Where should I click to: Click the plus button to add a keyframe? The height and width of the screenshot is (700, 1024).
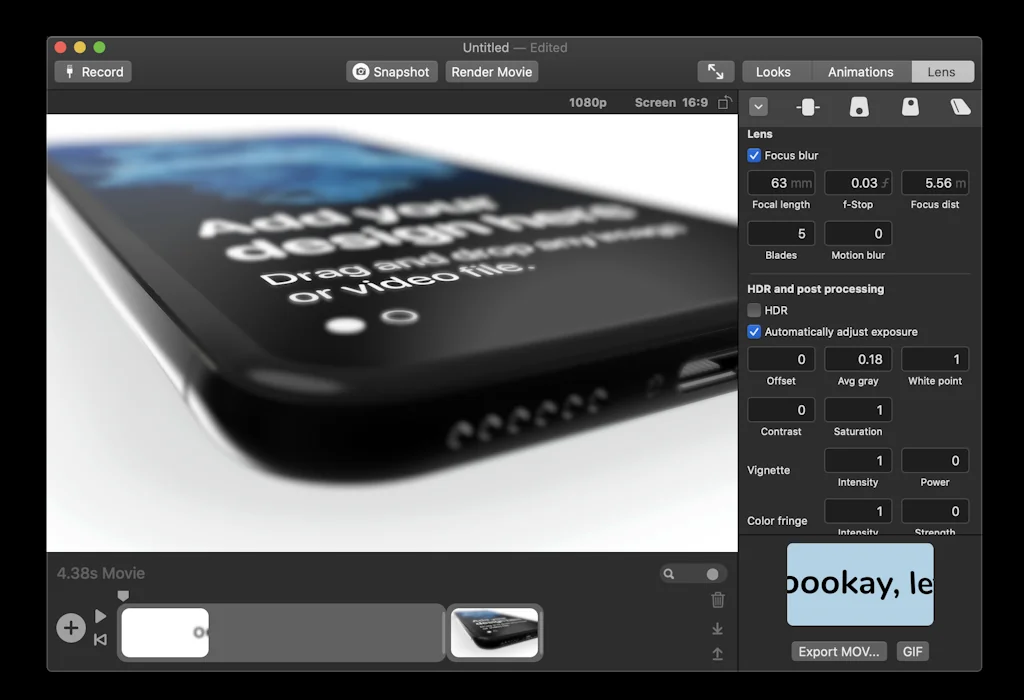click(70, 628)
